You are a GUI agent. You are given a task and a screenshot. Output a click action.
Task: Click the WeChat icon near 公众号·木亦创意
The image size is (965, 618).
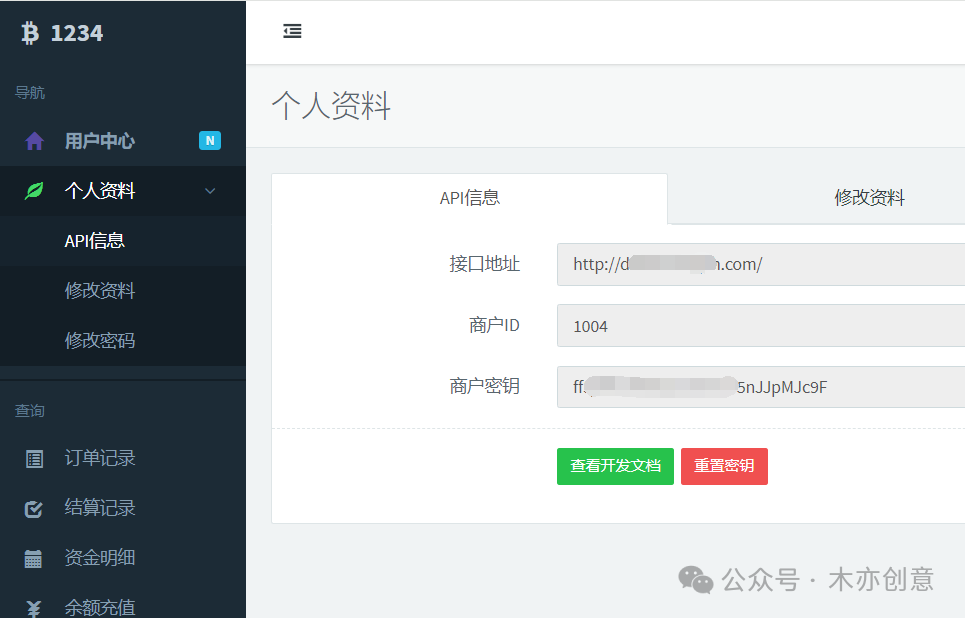[697, 579]
